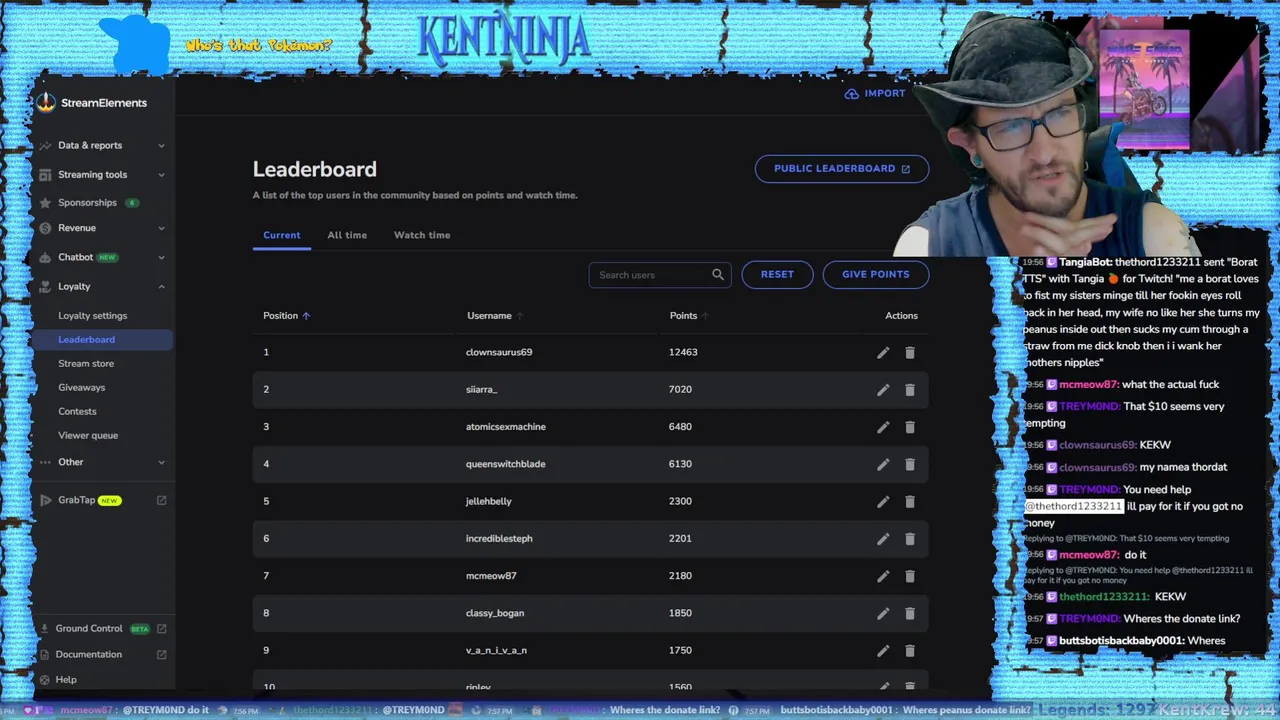Image resolution: width=1280 pixels, height=720 pixels.
Task: Delete atomicsexmachine entry trash icon
Action: coord(910,427)
